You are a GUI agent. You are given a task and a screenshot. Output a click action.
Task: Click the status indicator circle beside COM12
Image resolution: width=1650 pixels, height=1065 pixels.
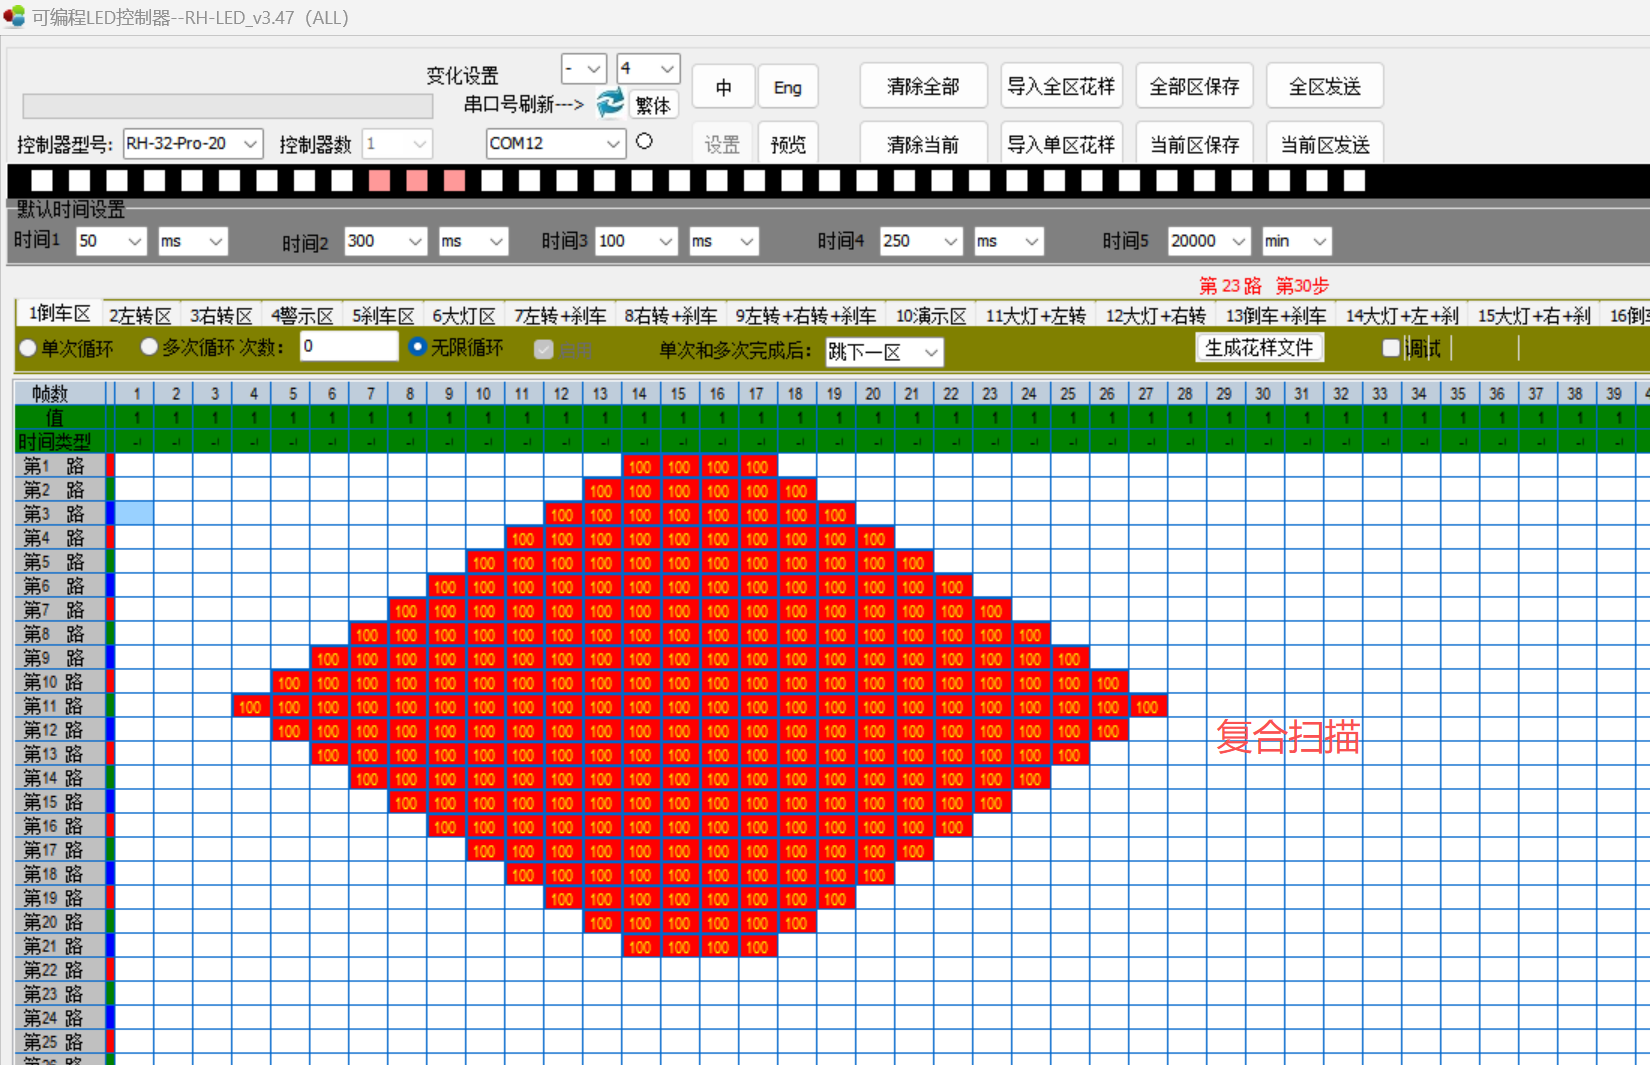pos(644,141)
